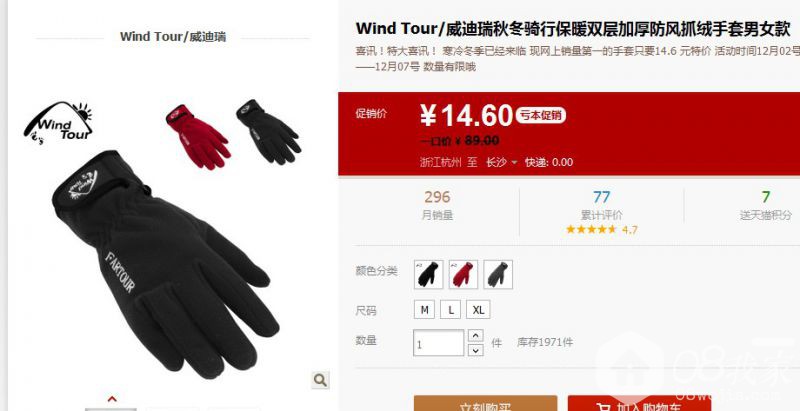Image resolution: width=800 pixels, height=411 pixels.
Task: Open the 长沙 destination city dropdown
Action: coord(501,162)
